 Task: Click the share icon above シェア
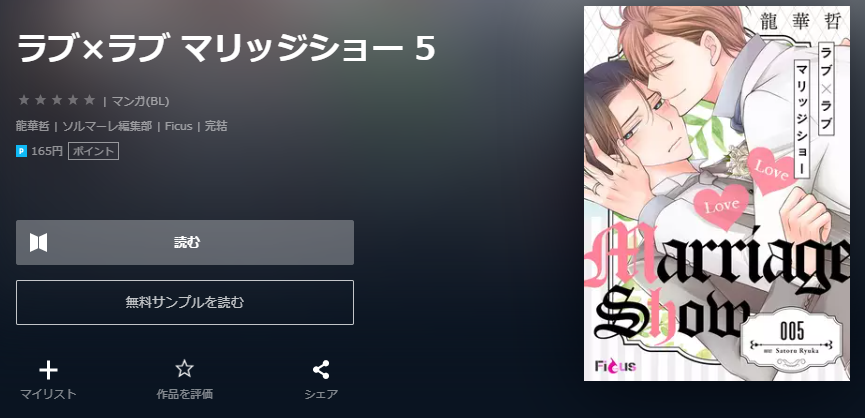[x=321, y=369]
